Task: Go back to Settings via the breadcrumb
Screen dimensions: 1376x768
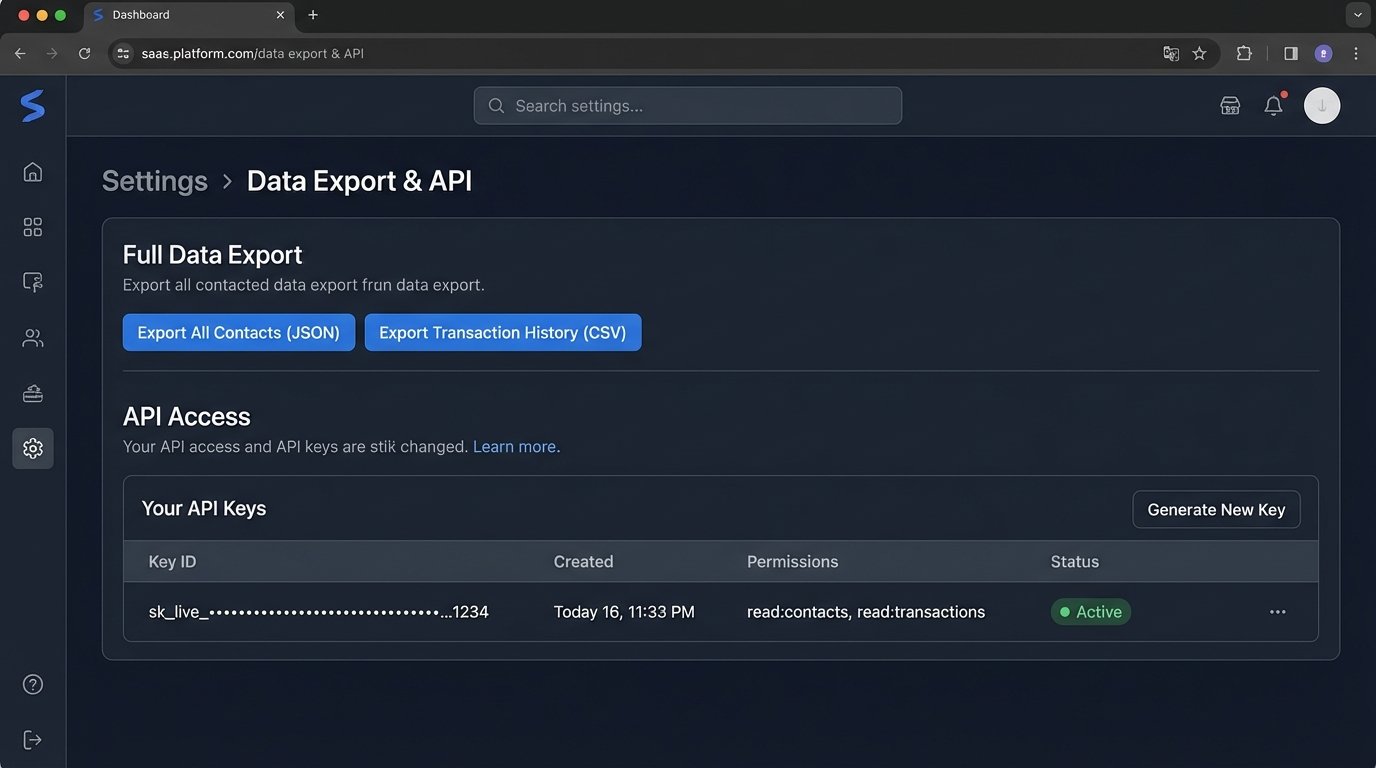Action: click(x=154, y=180)
